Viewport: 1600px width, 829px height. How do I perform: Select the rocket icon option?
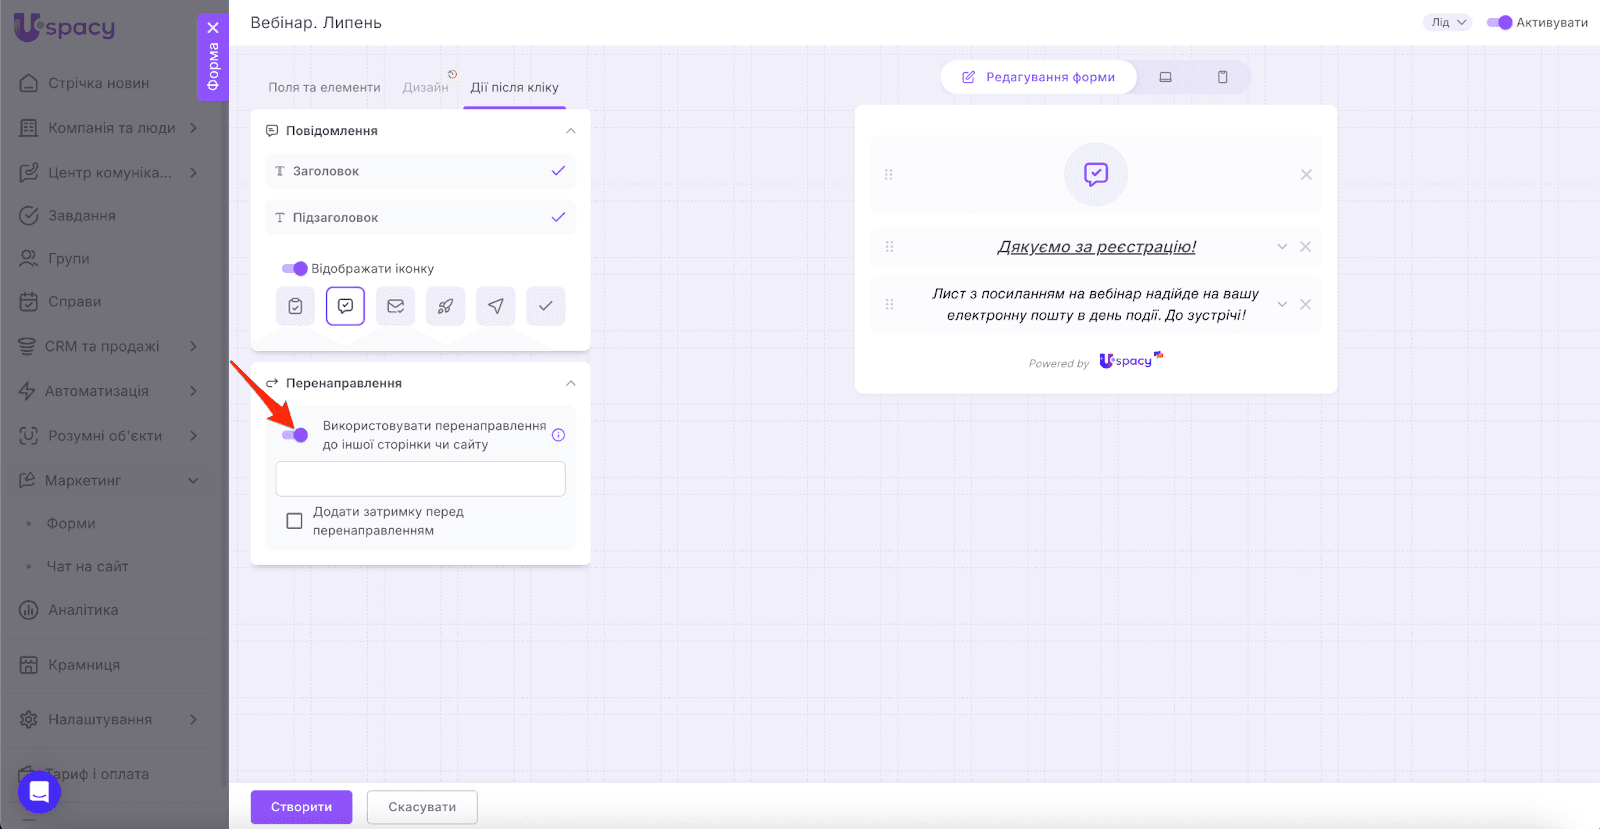(x=445, y=306)
